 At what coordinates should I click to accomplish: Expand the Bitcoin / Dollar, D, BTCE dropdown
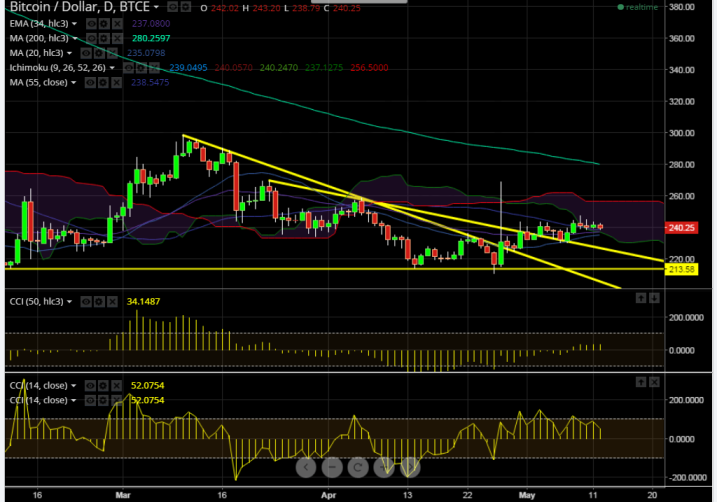(x=156, y=7)
